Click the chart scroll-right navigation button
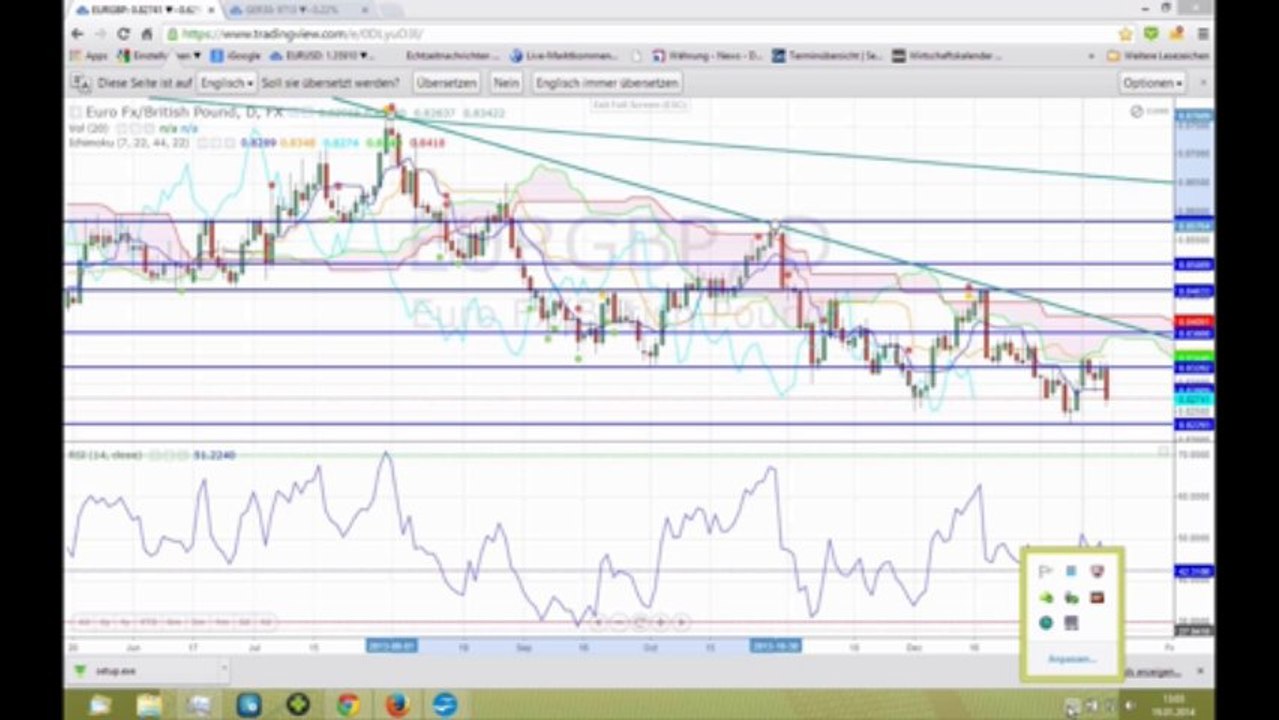 682,622
